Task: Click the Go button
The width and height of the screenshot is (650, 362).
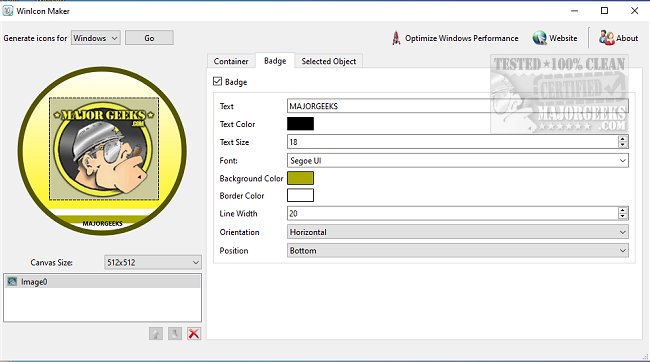Action: point(149,38)
